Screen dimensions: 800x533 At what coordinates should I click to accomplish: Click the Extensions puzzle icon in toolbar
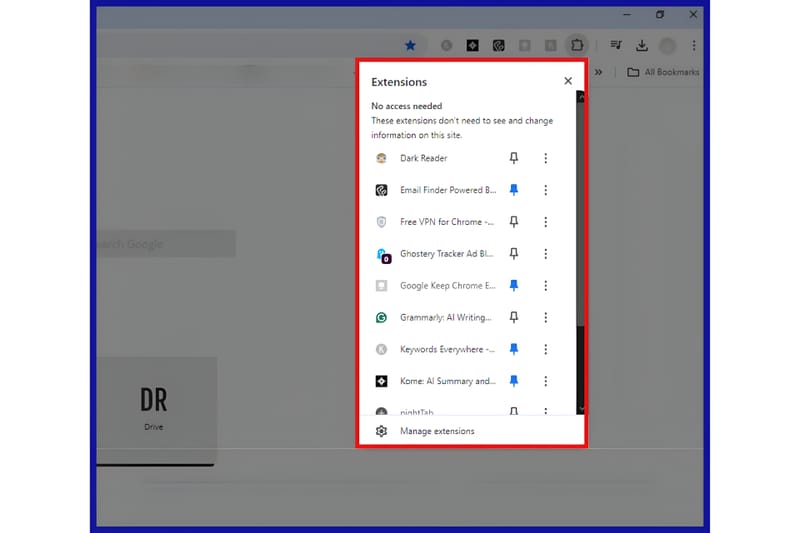(x=577, y=45)
